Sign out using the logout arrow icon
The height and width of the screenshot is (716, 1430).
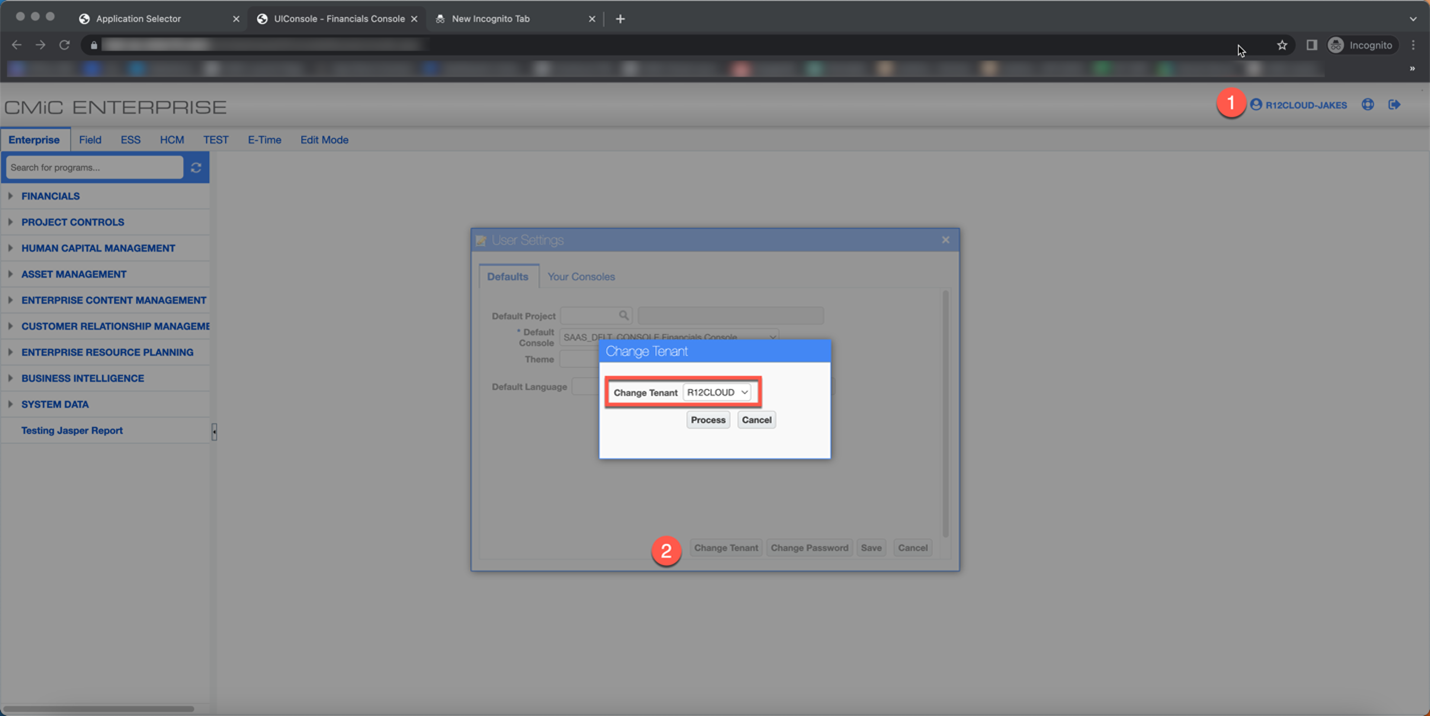pyautogui.click(x=1394, y=104)
